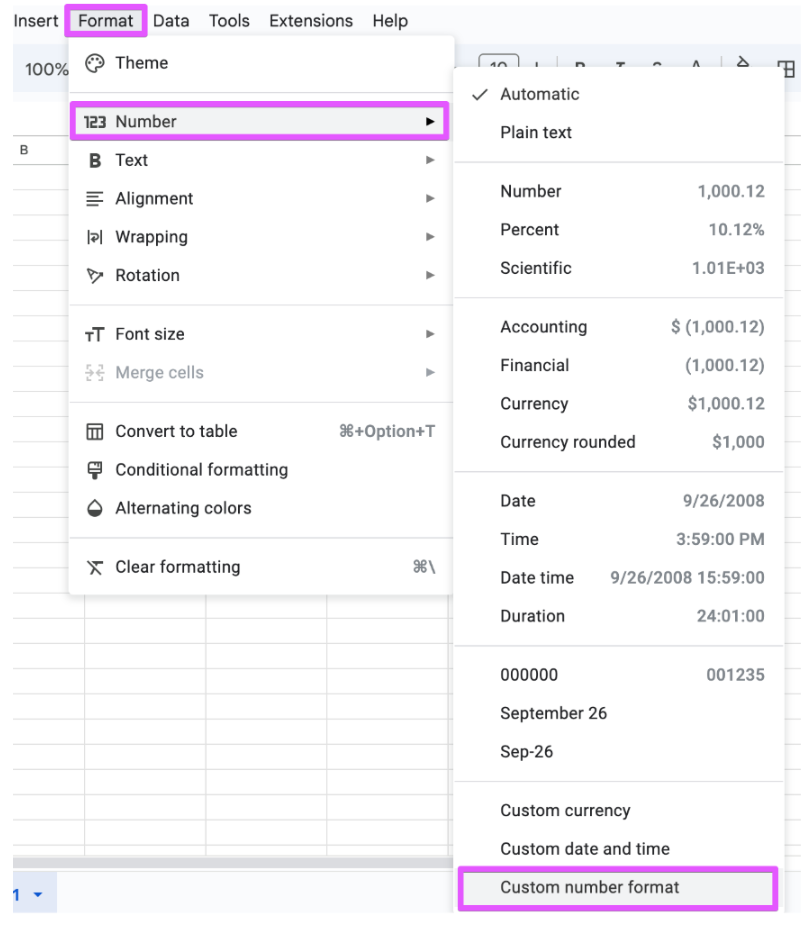This screenshot has width=810, height=925.
Task: Click the Conditional formatting paint roller icon
Action: tap(95, 470)
